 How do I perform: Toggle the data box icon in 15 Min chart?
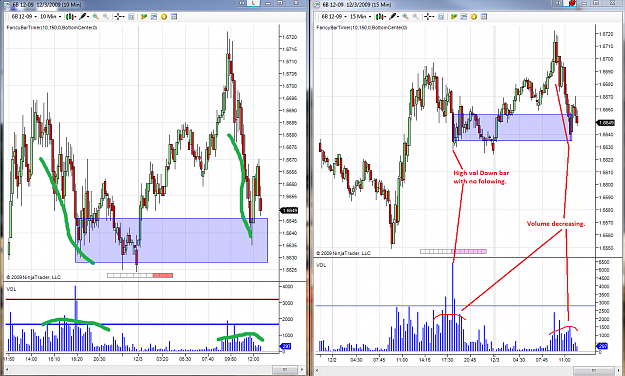click(x=441, y=17)
